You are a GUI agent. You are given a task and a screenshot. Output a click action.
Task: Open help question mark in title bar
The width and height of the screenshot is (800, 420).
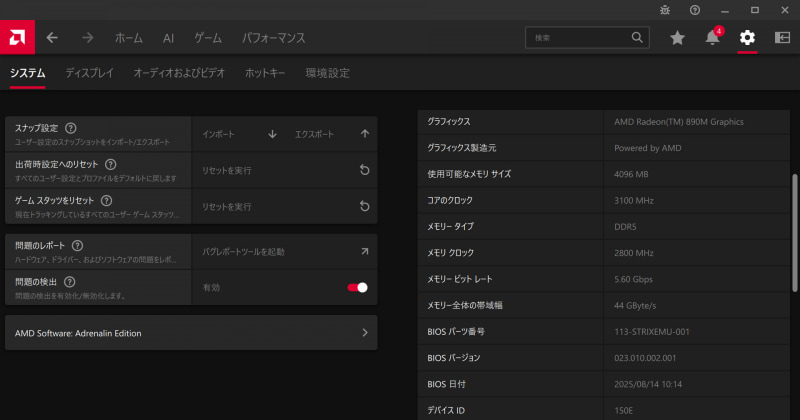[x=695, y=10]
